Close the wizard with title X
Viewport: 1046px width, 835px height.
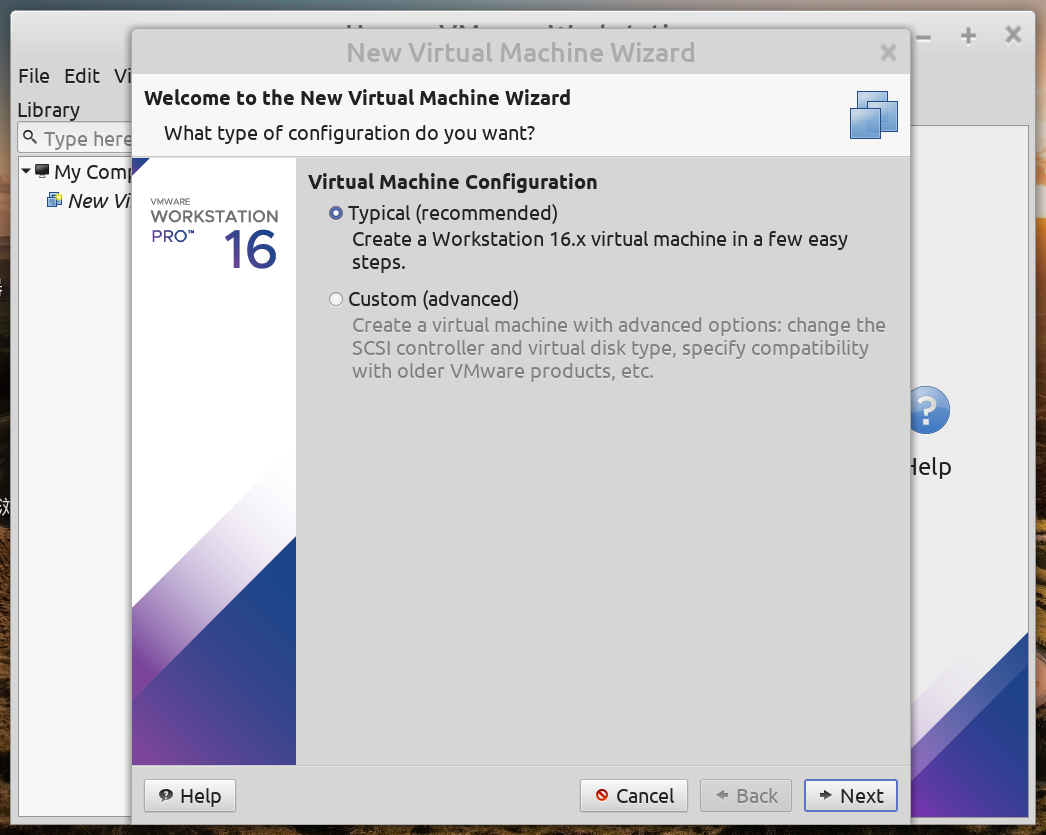[x=888, y=52]
